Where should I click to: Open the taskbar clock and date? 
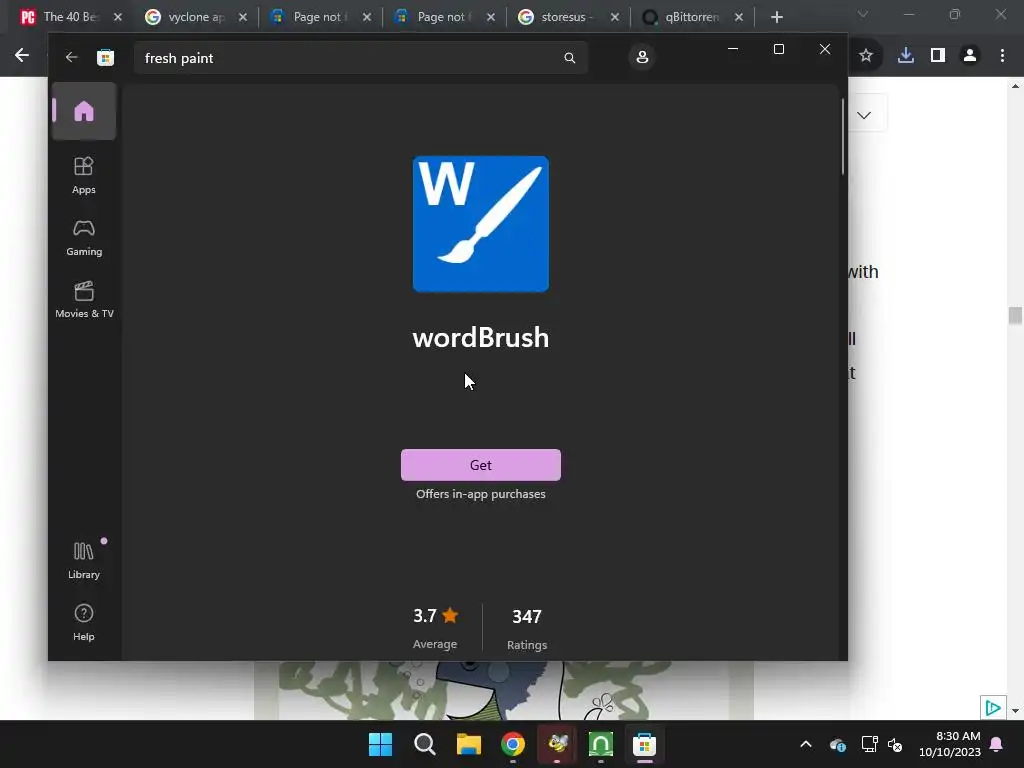click(950, 744)
